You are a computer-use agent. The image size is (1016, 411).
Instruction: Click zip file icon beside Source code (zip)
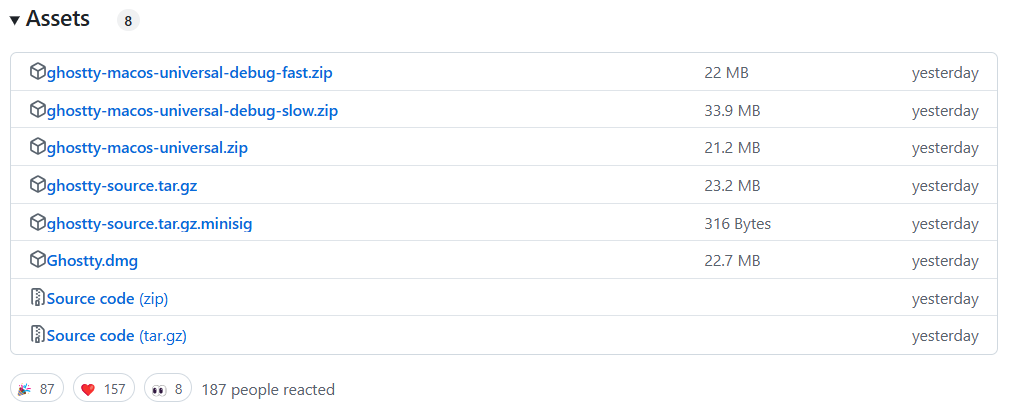tap(38, 298)
